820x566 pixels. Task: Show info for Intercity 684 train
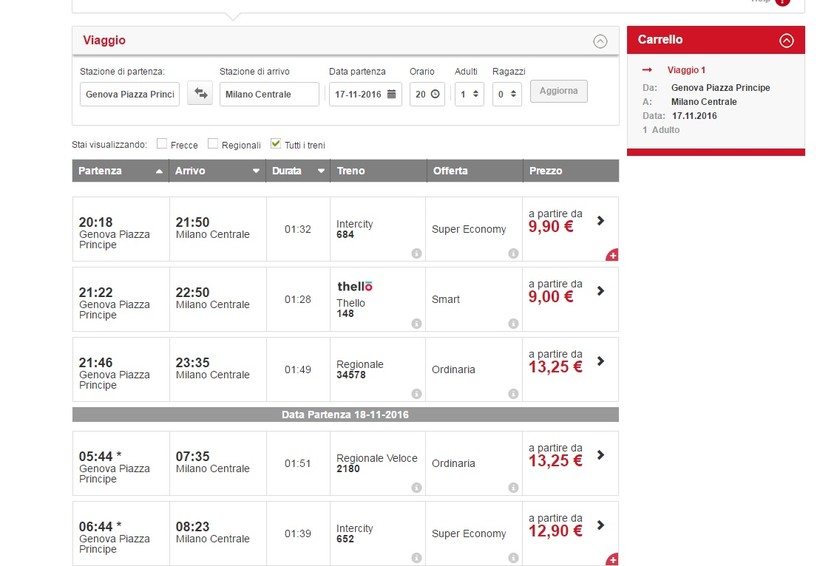pyautogui.click(x=416, y=254)
